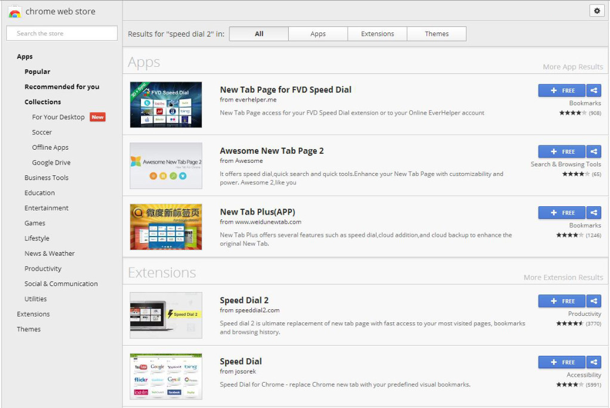Click star rating of Speed Dial 2
The image size is (610, 408).
(x=570, y=324)
